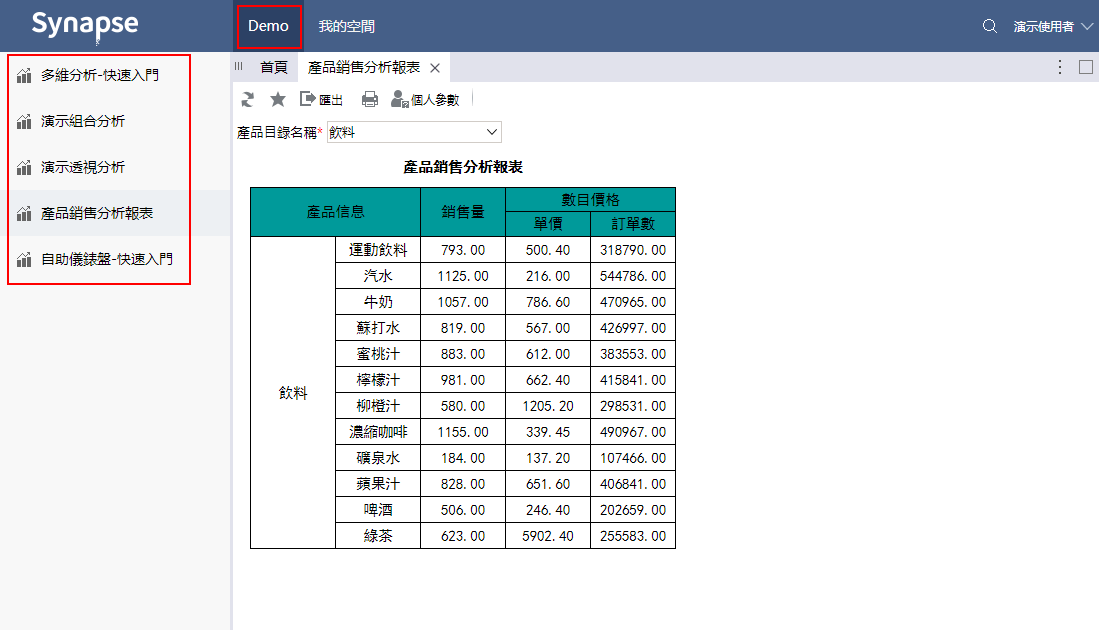The image size is (1099, 630).
Task: Open 多維分析-快速入門 in sidebar
Action: tap(99, 75)
